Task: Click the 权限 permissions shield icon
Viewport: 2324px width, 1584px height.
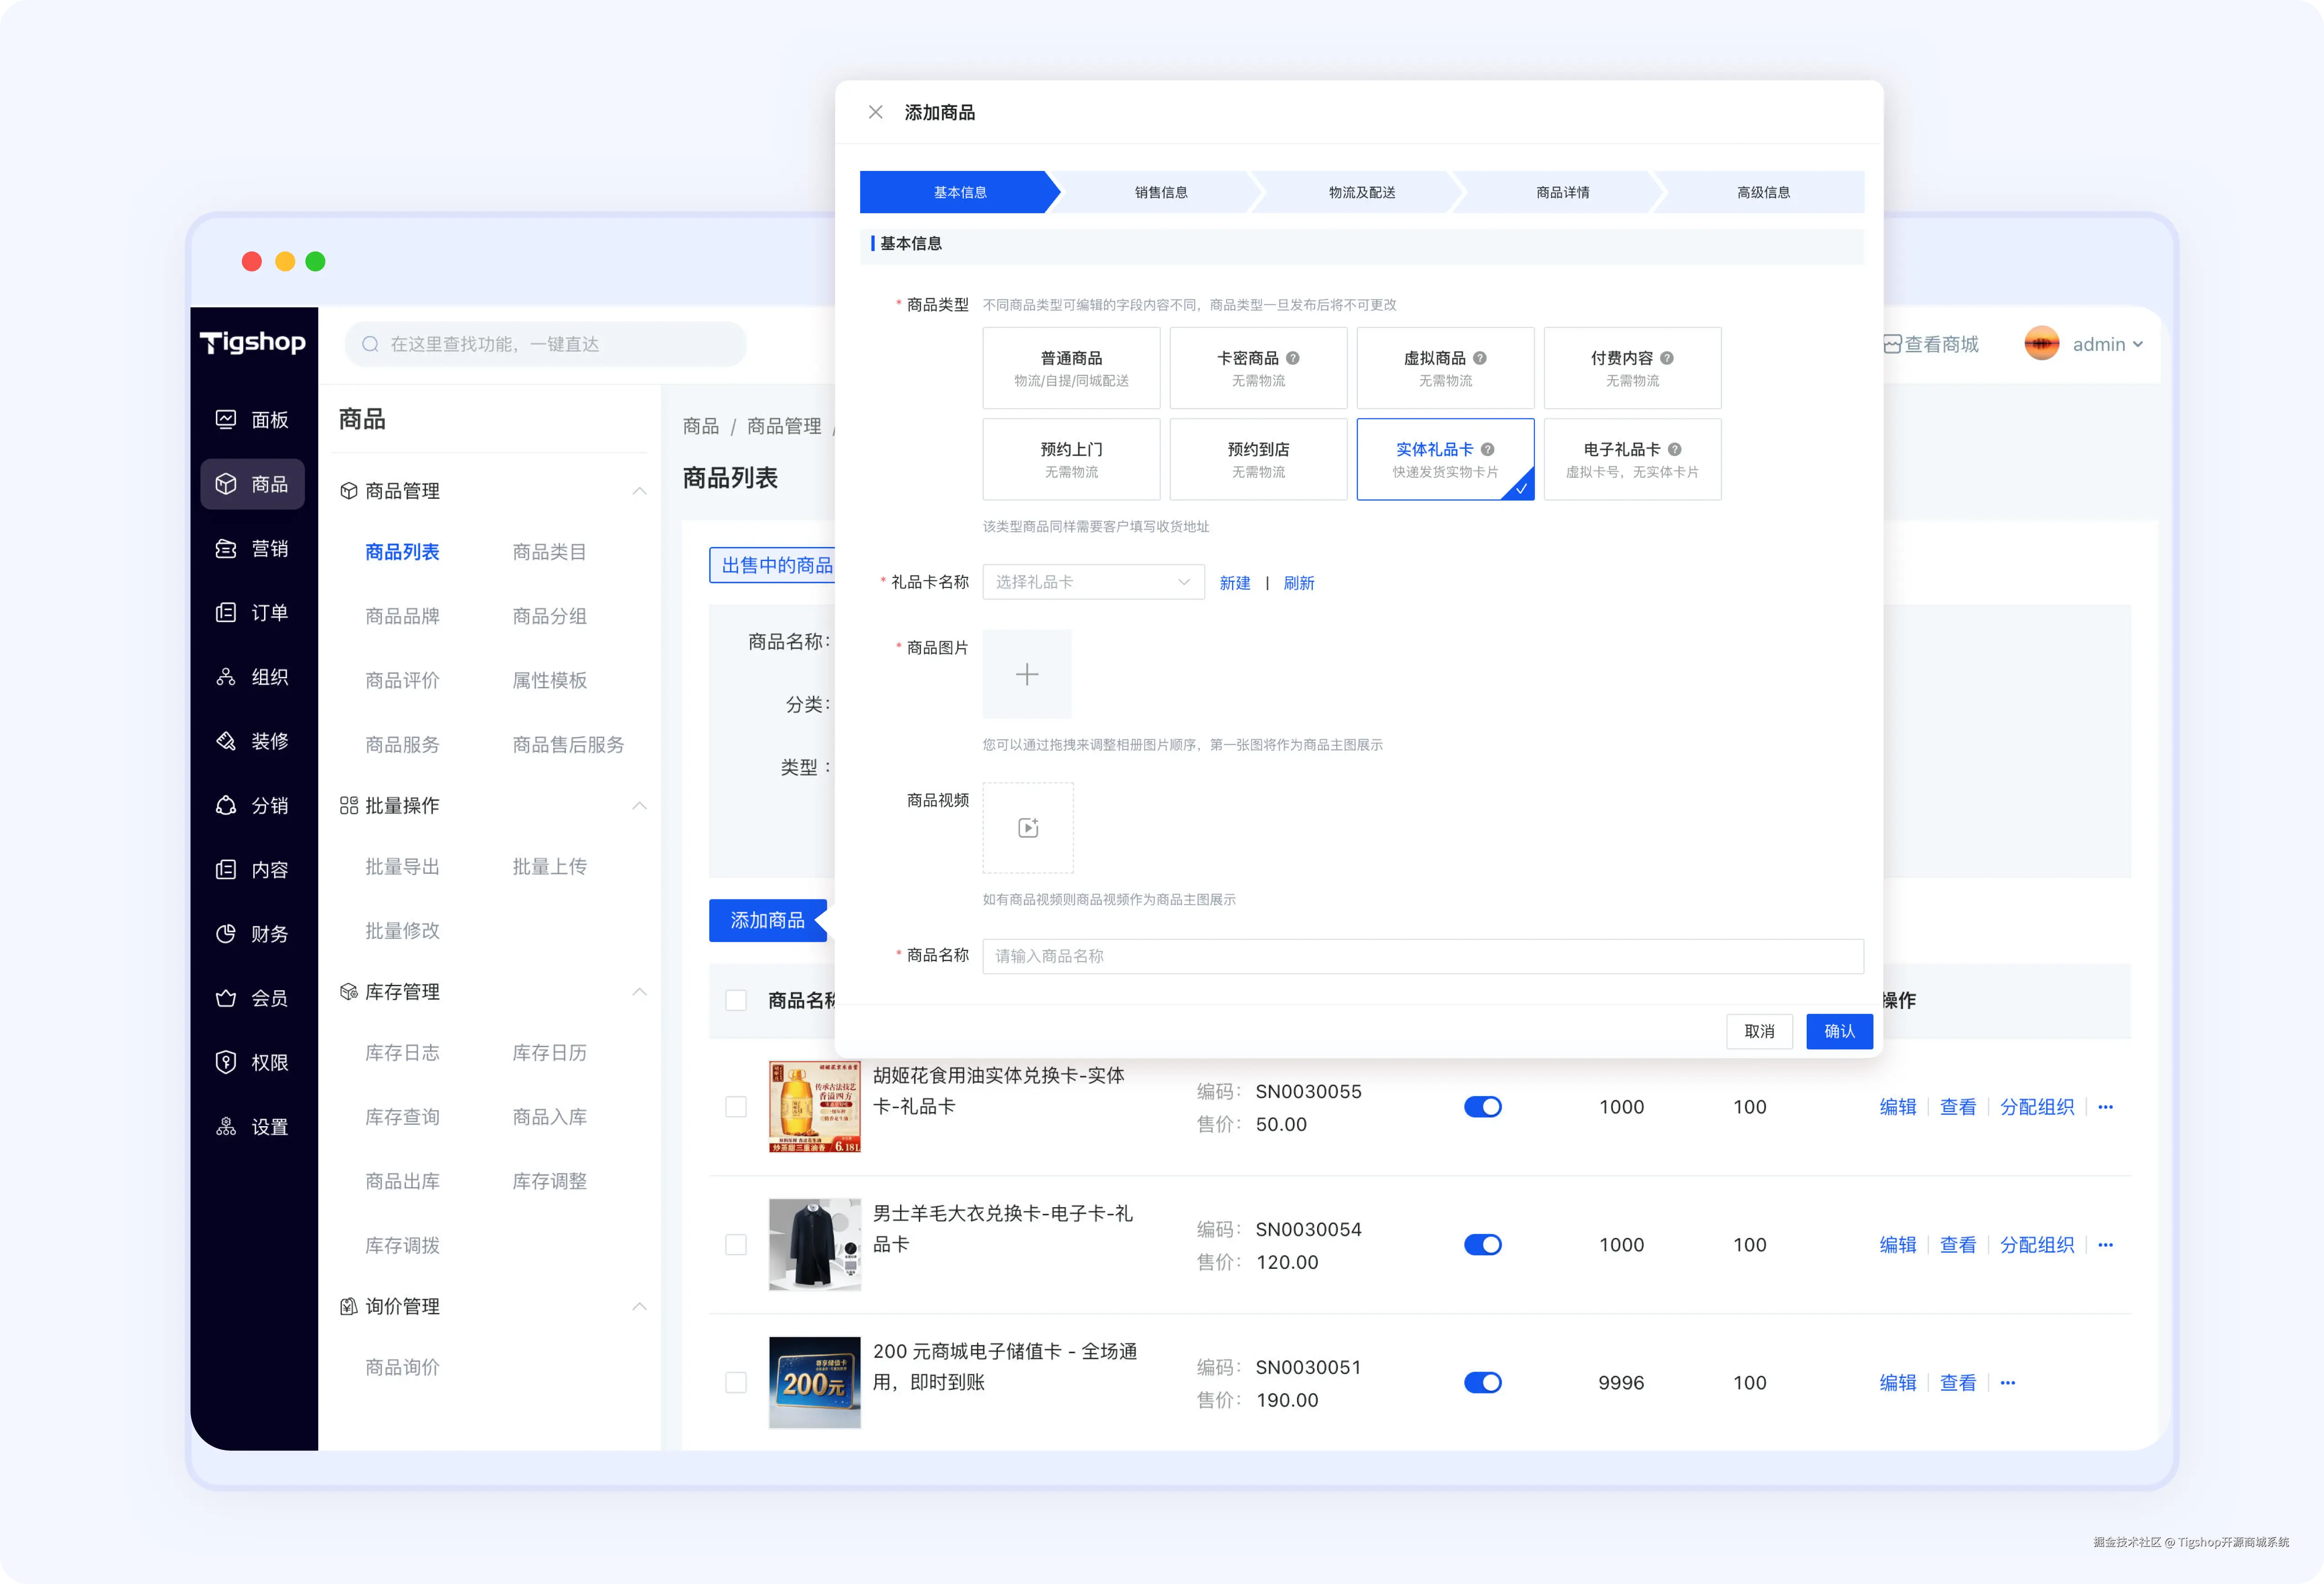Action: pyautogui.click(x=226, y=1062)
